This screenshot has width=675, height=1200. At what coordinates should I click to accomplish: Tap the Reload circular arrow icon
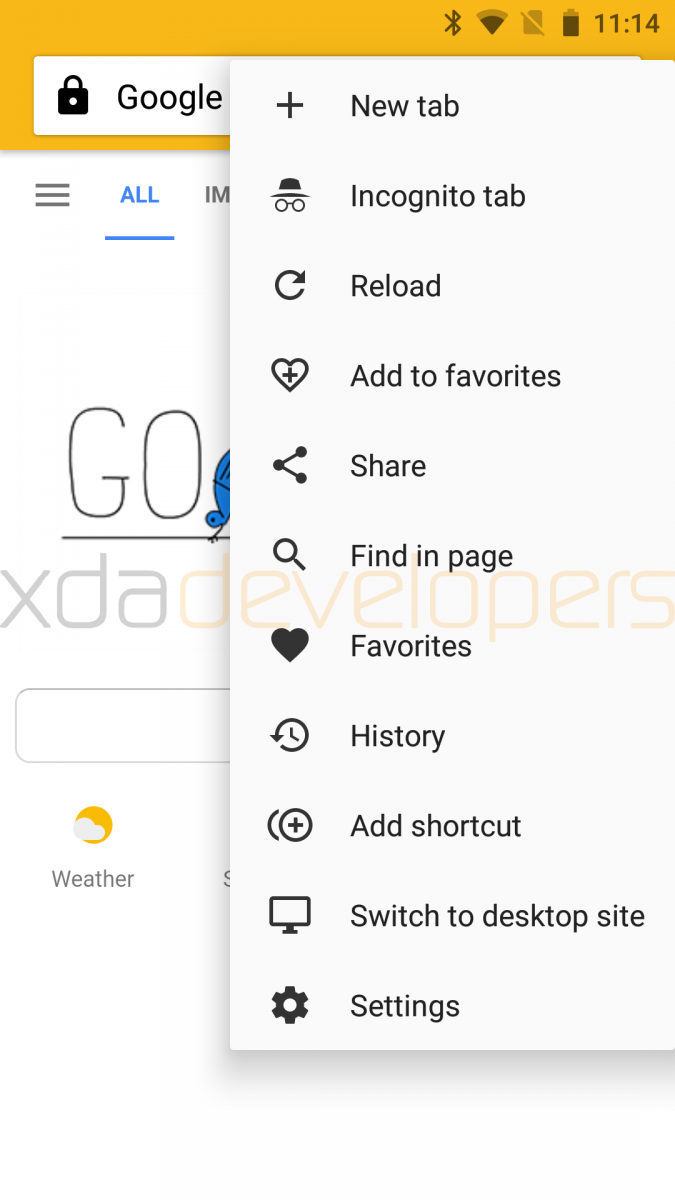[x=290, y=286]
